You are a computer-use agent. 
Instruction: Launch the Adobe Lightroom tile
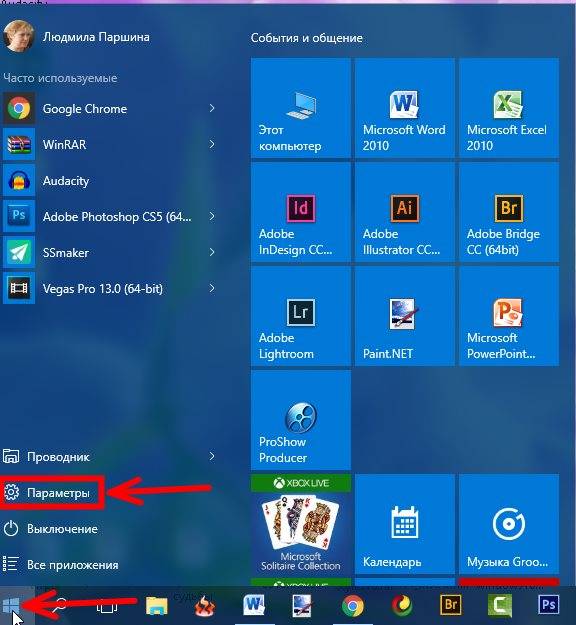(301, 316)
